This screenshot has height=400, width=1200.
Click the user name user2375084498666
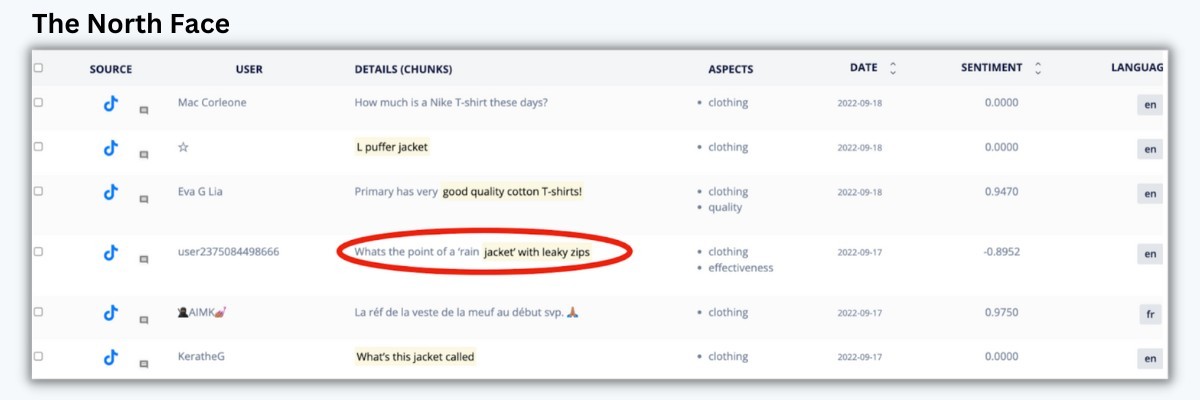228,251
